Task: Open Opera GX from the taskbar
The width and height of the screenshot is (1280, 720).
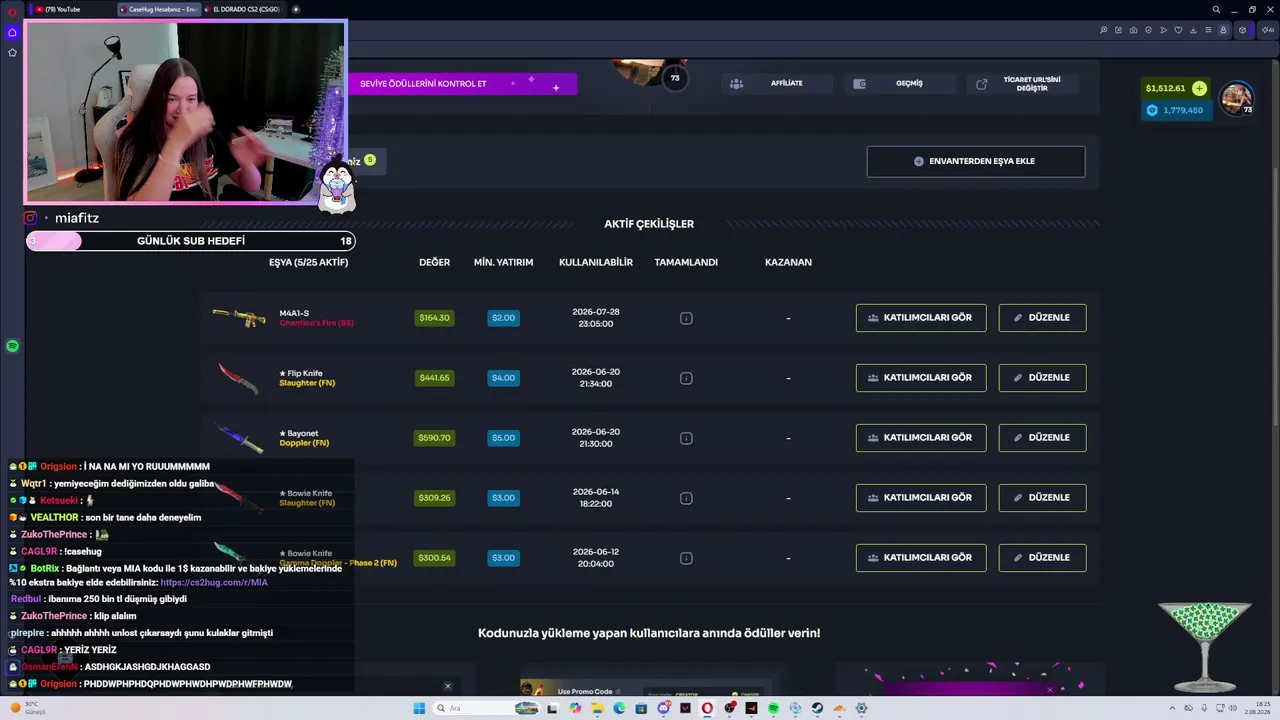Action: tap(707, 708)
